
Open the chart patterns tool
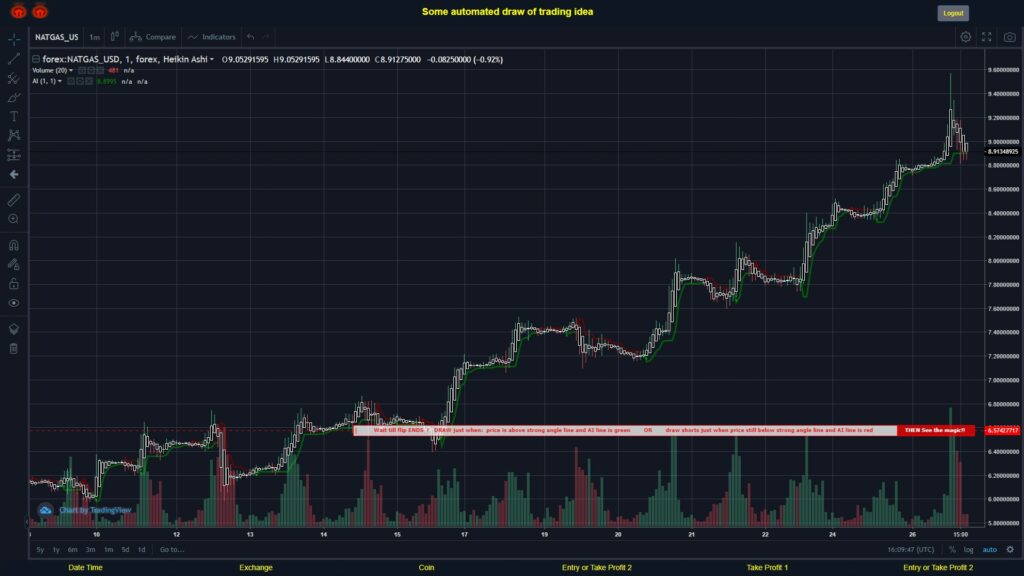tap(14, 135)
